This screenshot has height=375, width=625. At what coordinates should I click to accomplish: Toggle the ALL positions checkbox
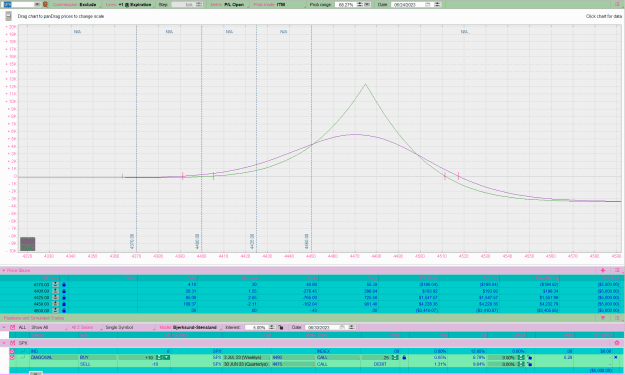tap(12, 327)
